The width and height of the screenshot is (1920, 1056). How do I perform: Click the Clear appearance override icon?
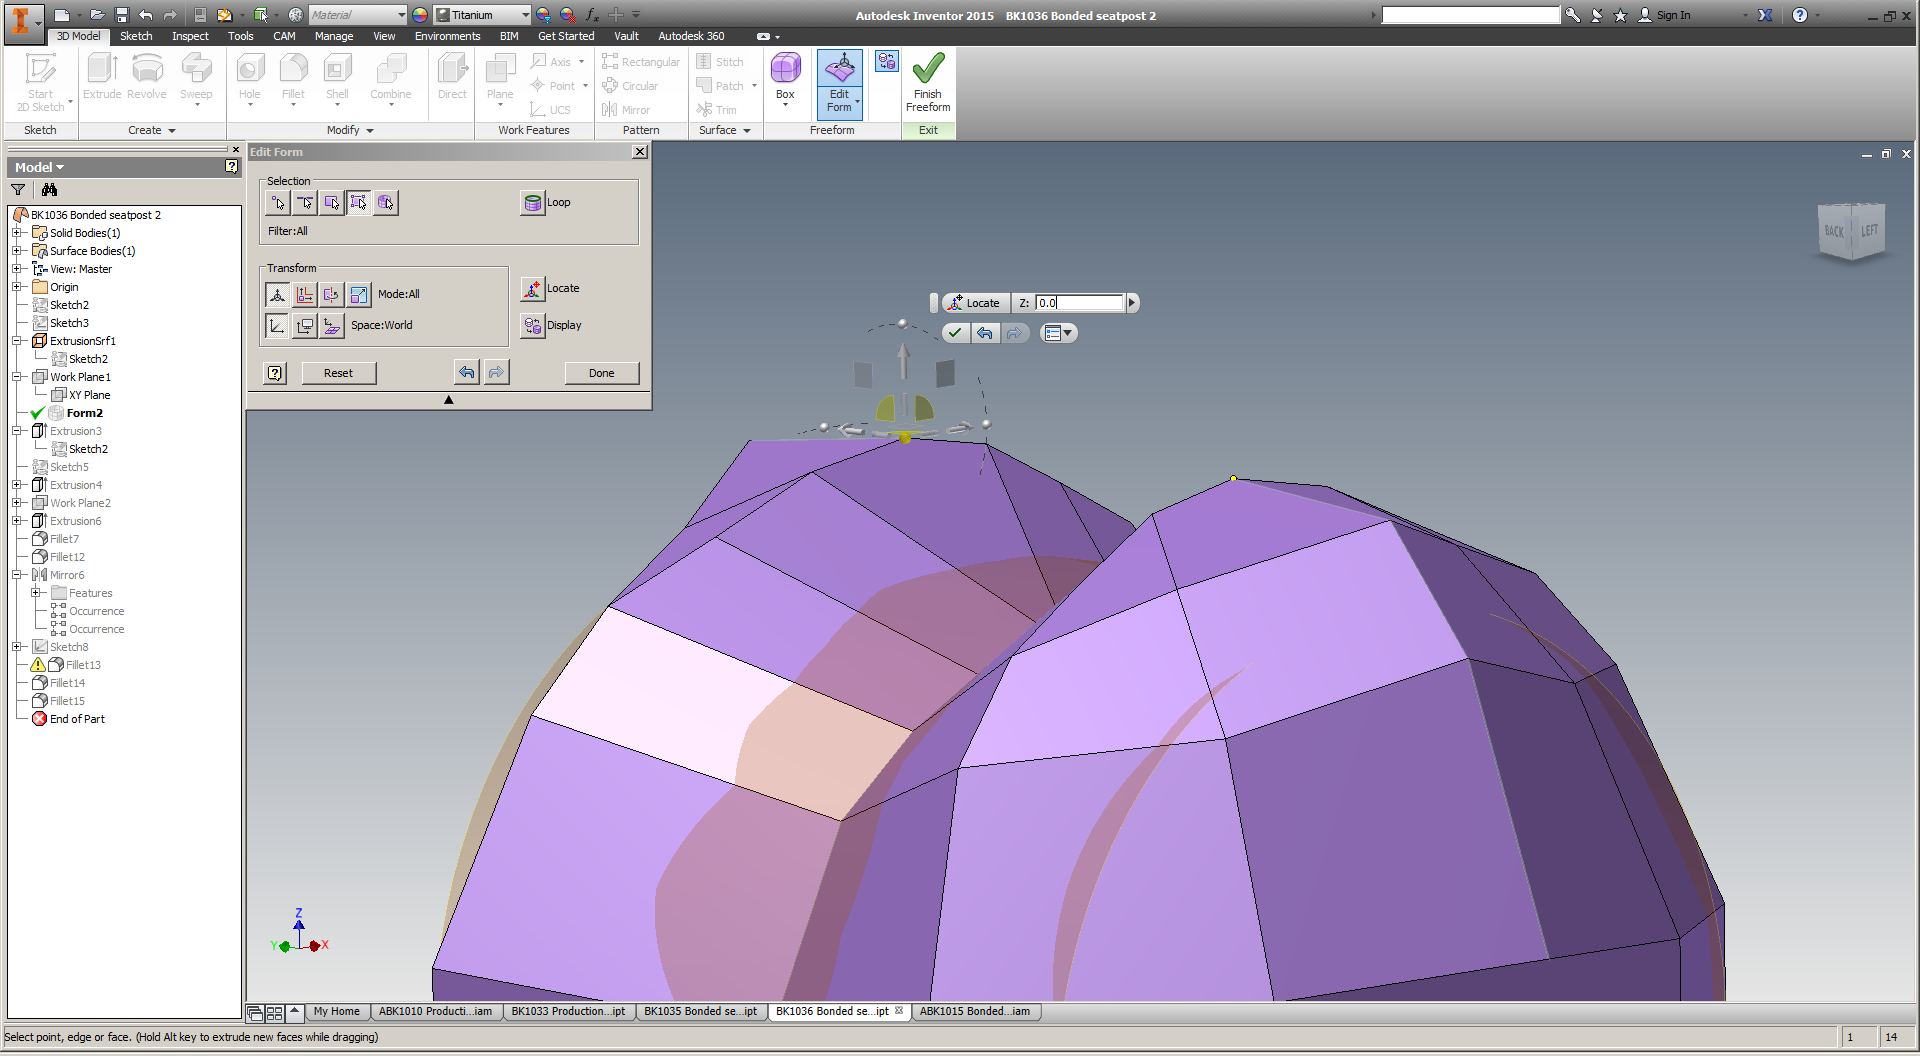[x=567, y=15]
